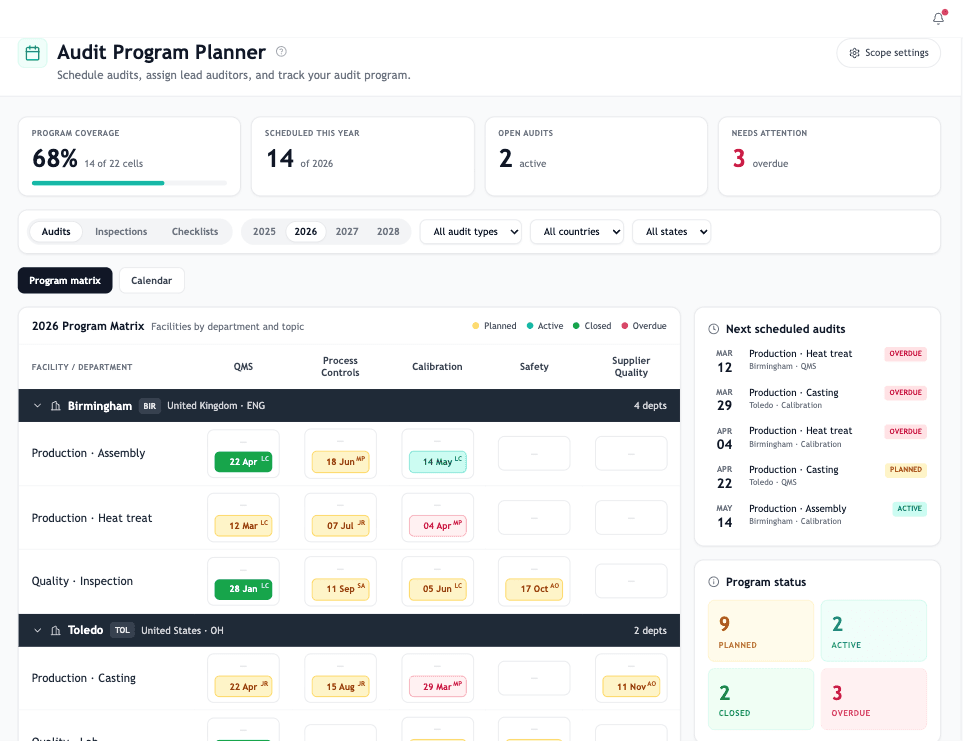
Task: Open Apr 22 Casting scheduled audit
Action: pos(817,476)
